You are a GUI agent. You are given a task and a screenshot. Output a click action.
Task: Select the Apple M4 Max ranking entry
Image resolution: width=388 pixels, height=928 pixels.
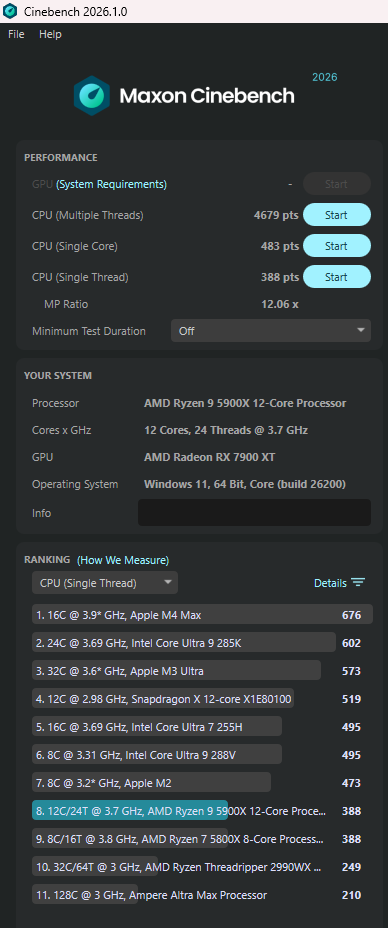tap(202, 614)
